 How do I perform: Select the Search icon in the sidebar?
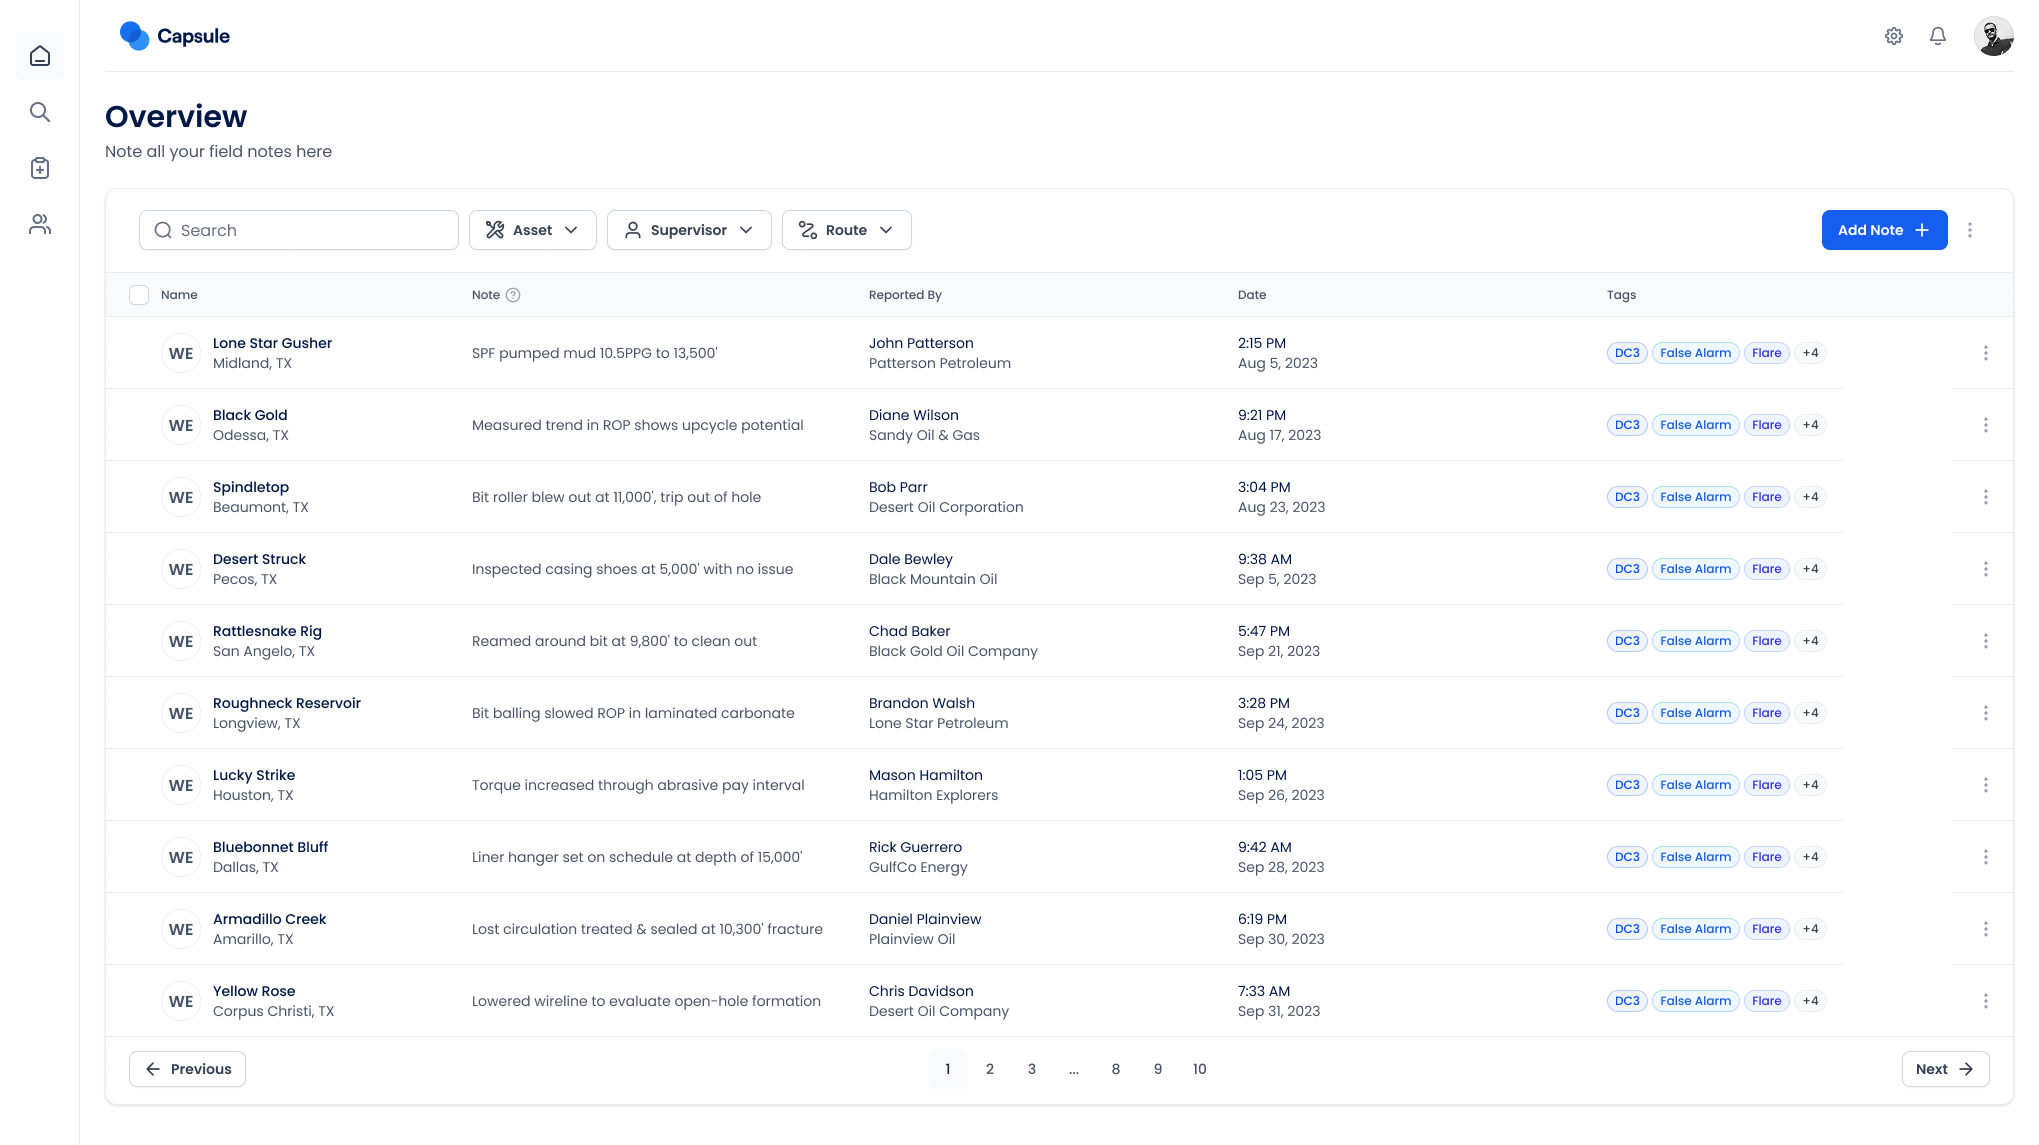39,112
